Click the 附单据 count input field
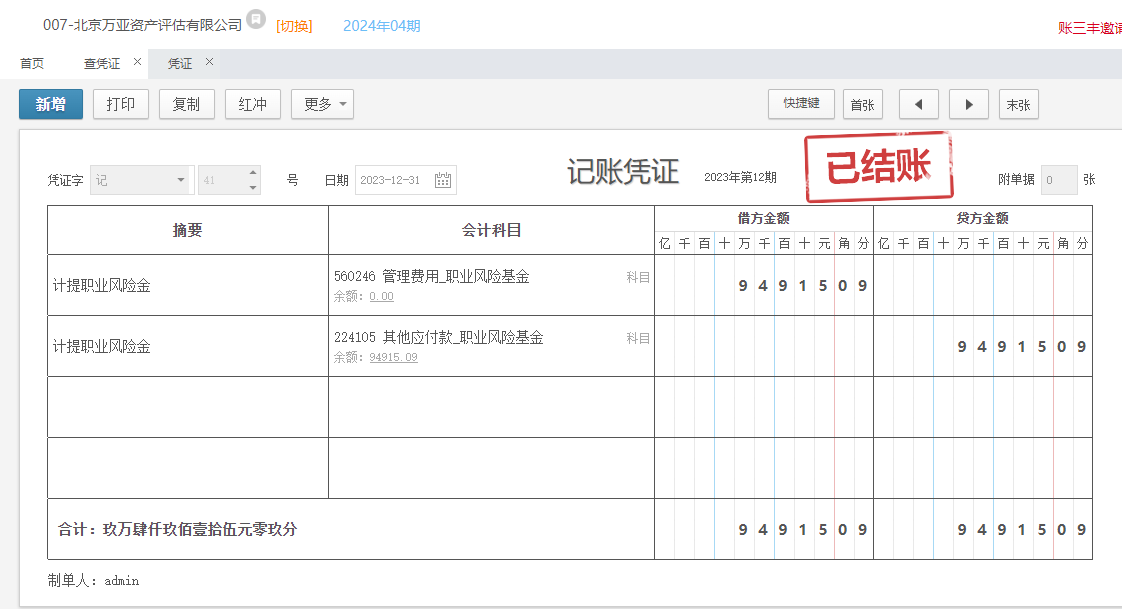 tap(1058, 180)
